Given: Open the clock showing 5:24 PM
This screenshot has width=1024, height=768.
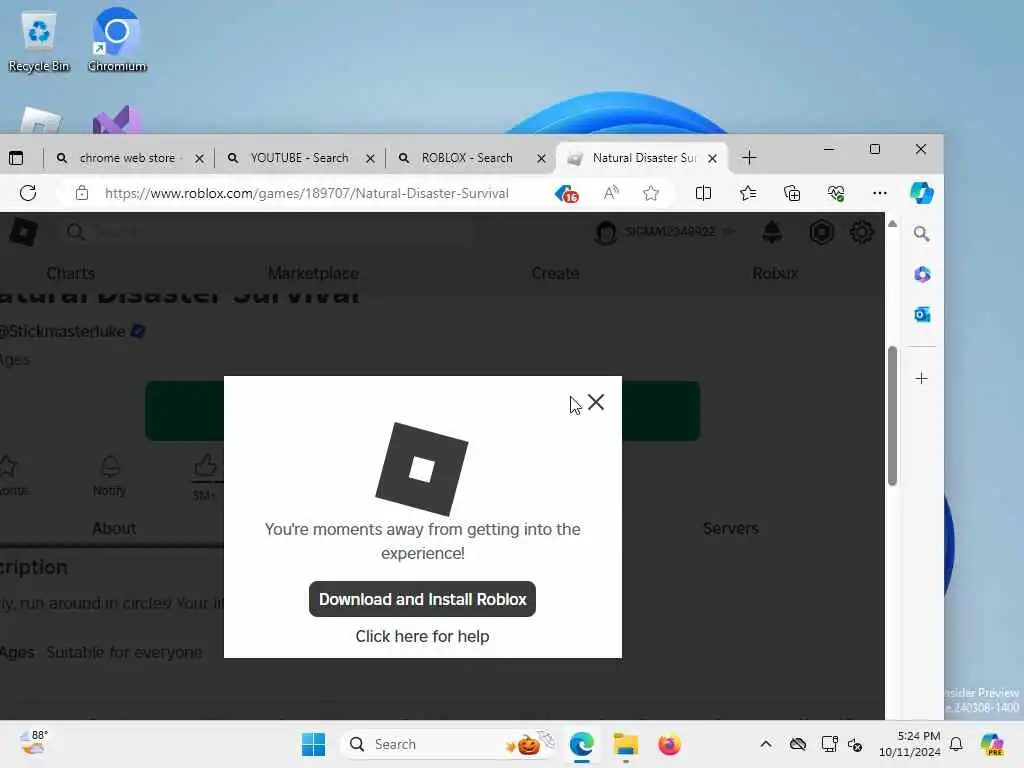Looking at the screenshot, I should click(x=910, y=744).
